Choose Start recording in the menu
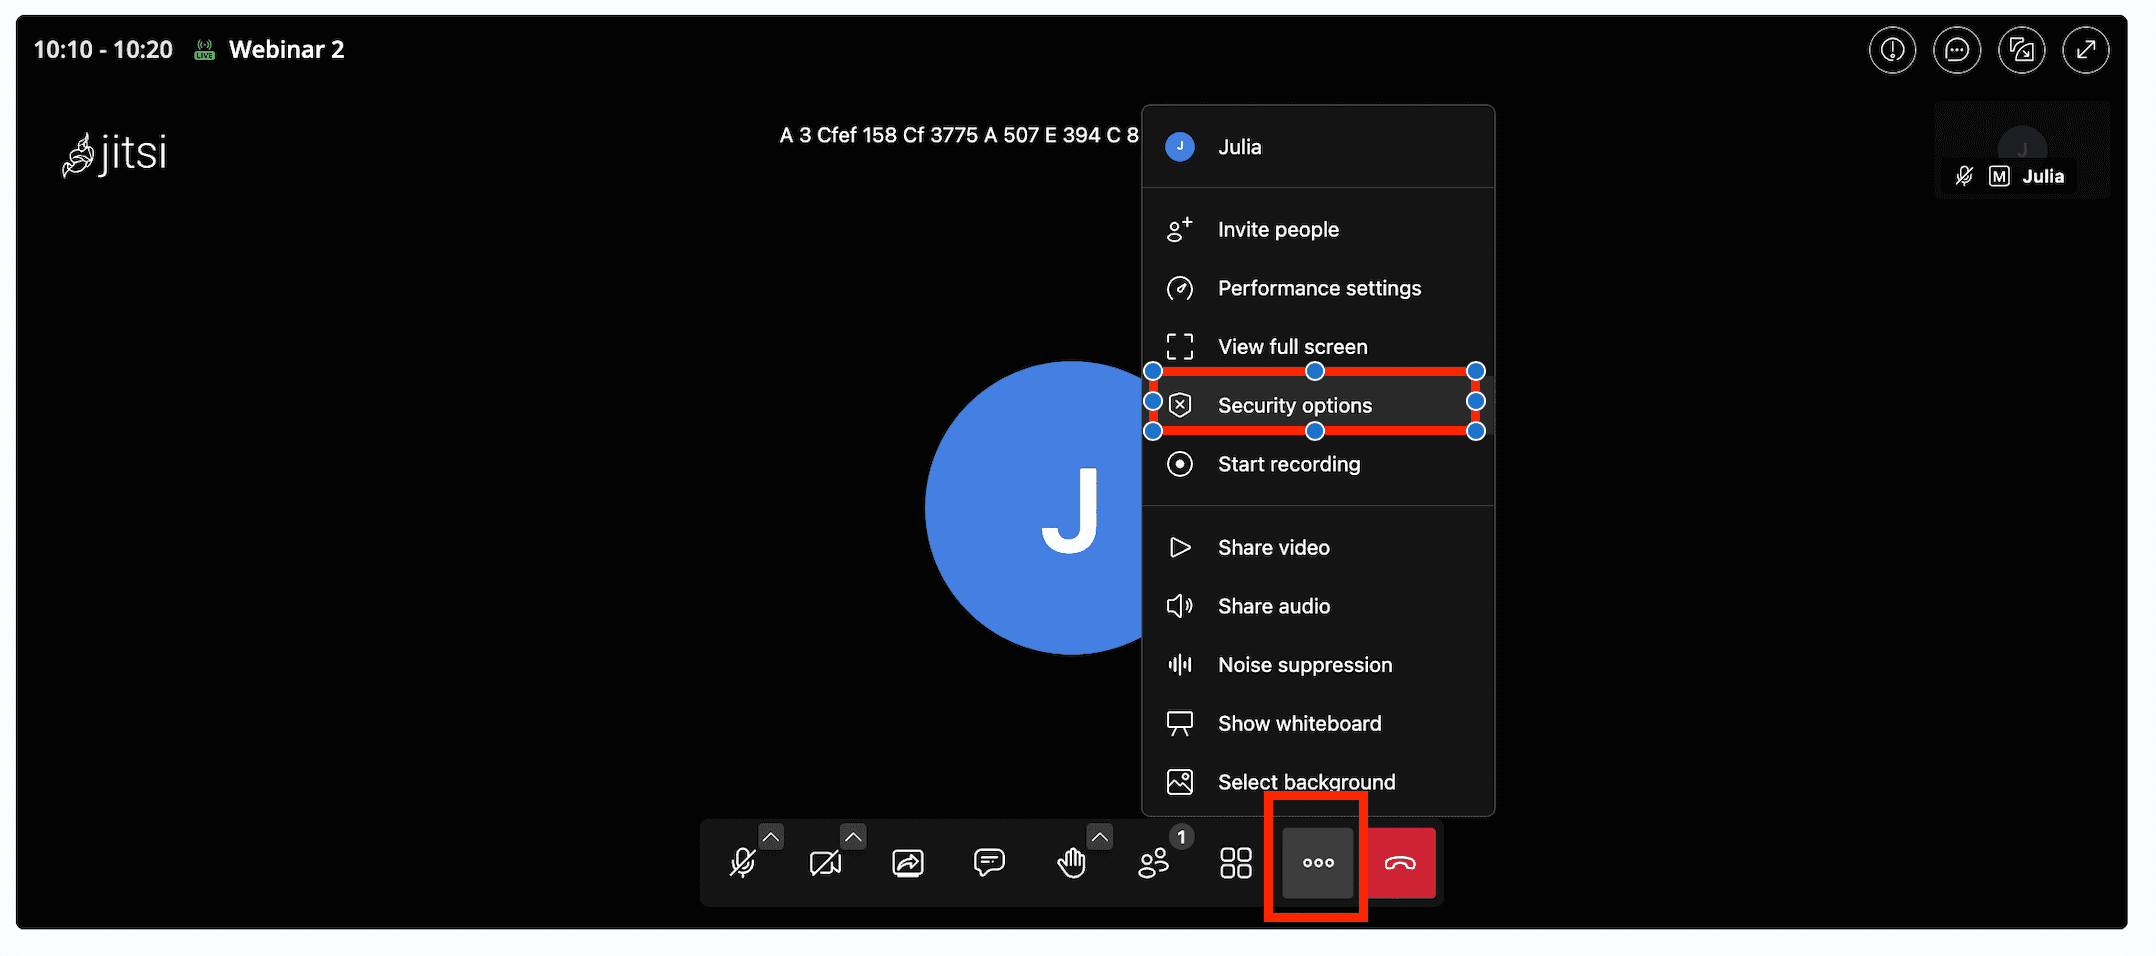2156x956 pixels. 1288,464
